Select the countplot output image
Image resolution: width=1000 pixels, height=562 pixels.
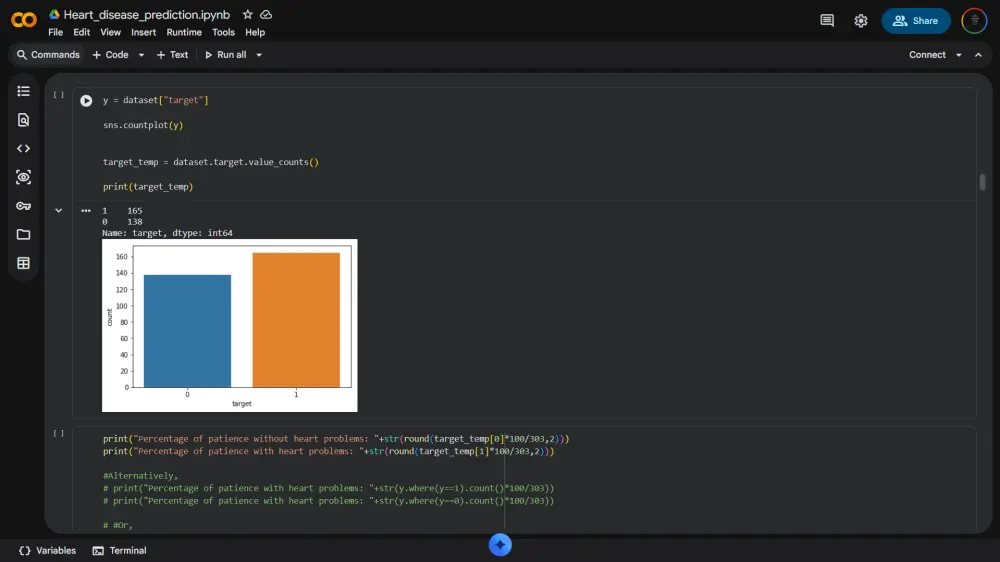tap(230, 325)
